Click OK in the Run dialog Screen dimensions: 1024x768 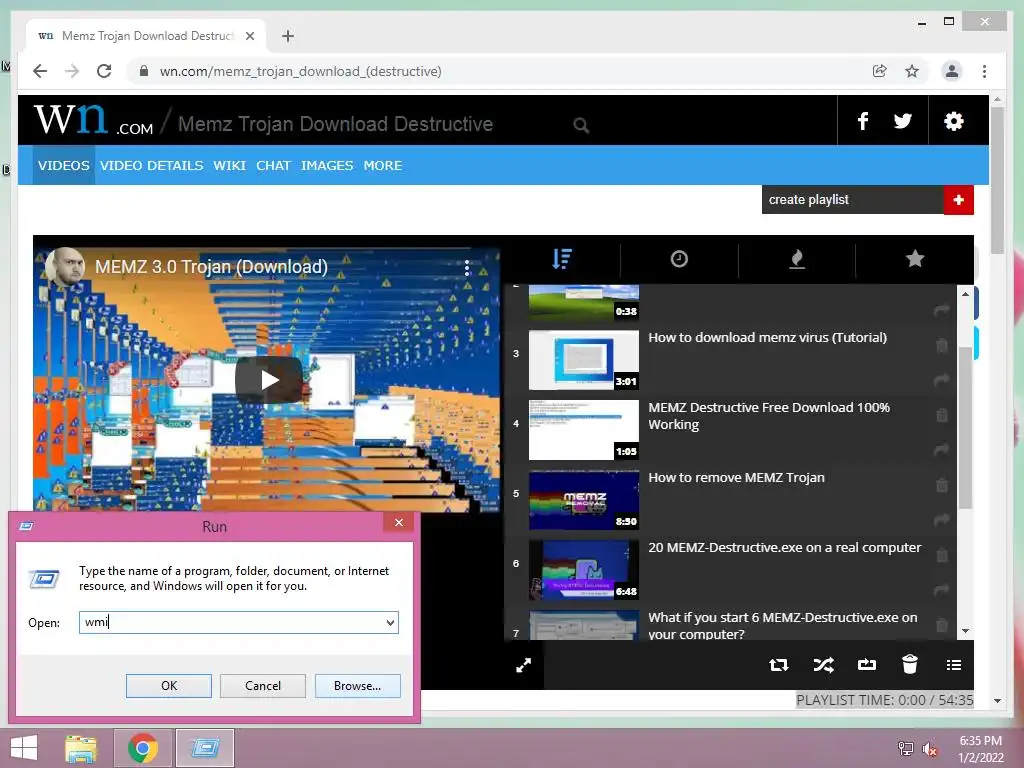coord(168,686)
